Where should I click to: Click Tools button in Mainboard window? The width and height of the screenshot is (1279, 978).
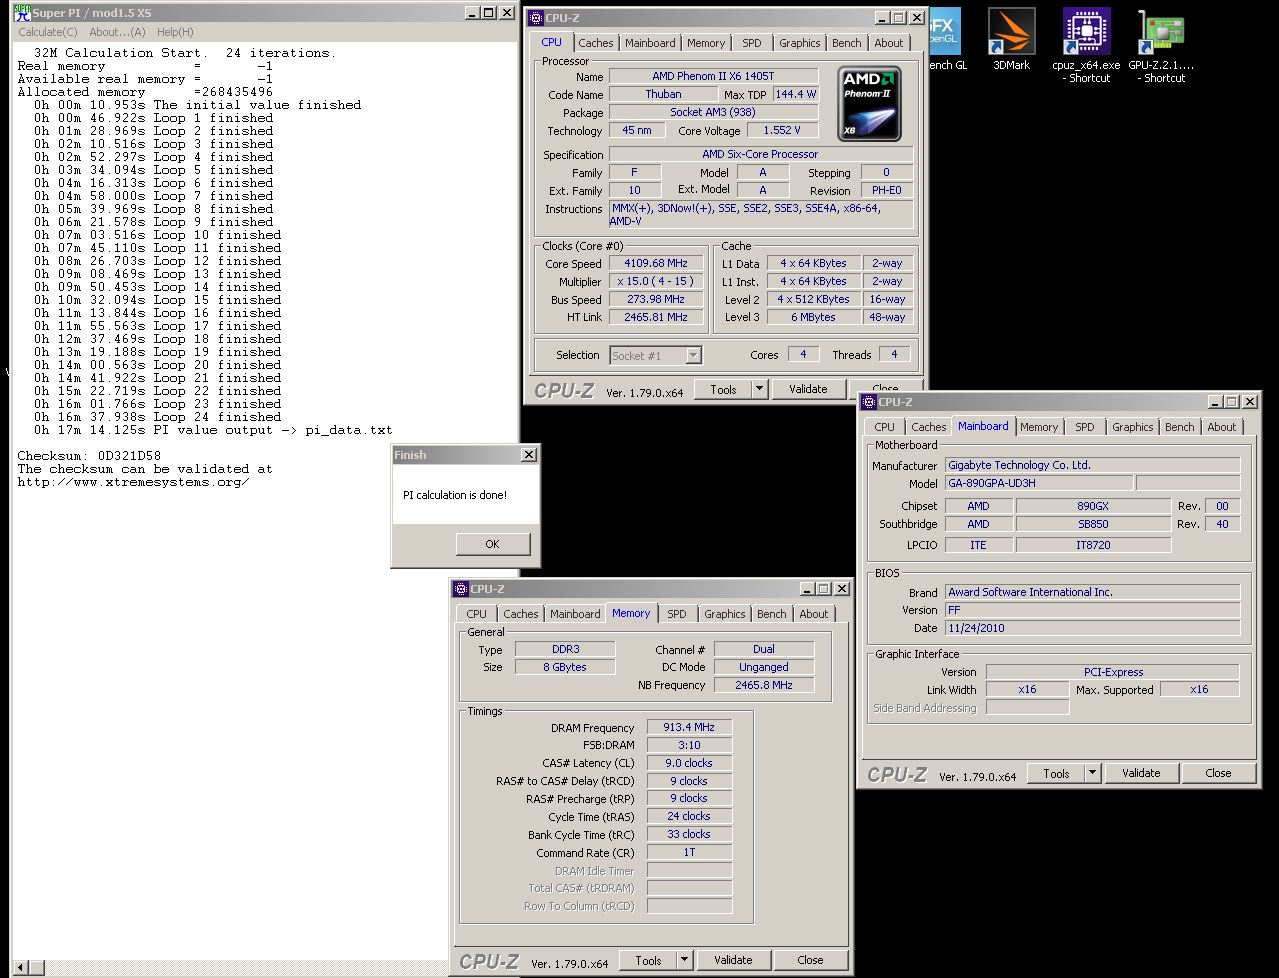tap(1056, 773)
